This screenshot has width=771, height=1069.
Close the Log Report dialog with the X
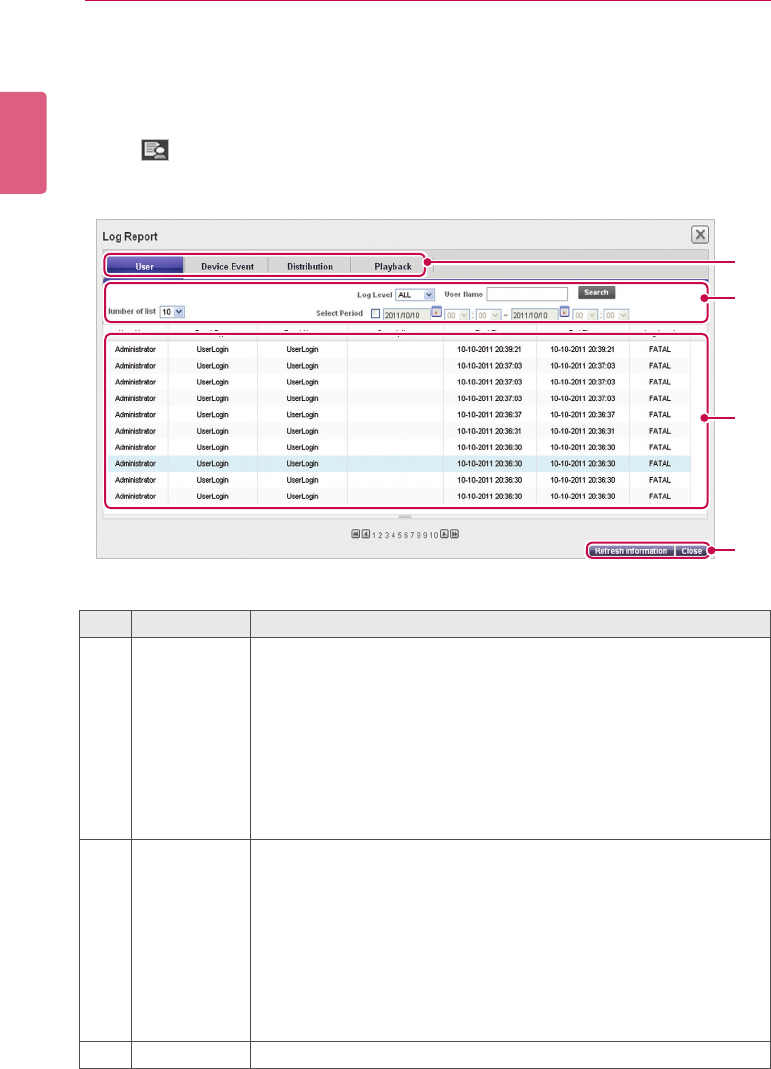(699, 235)
